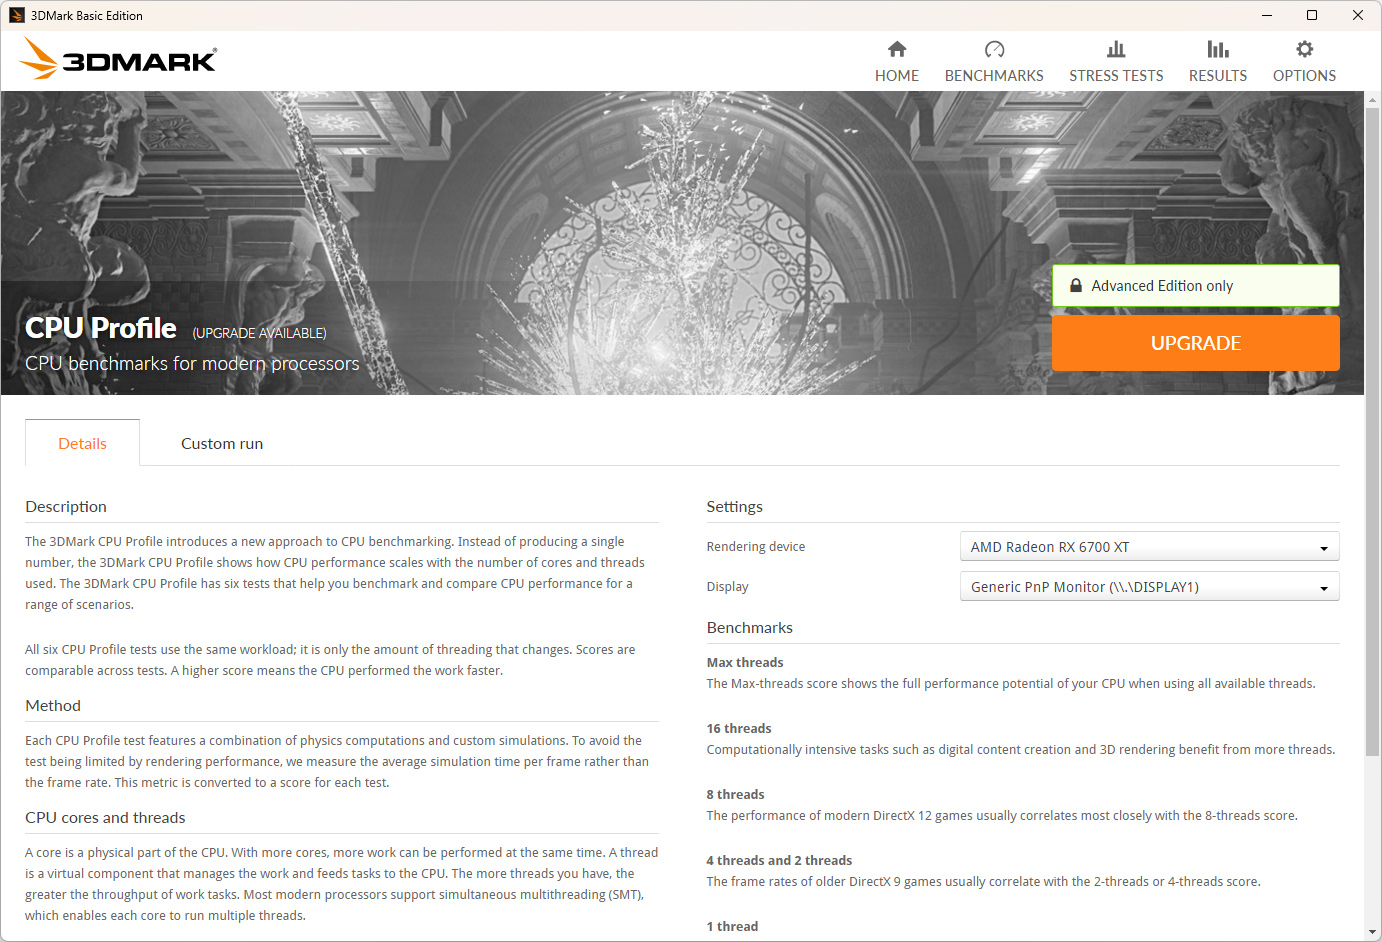Click the 3DMark title bar app icon
1382x942 pixels.
(x=16, y=15)
